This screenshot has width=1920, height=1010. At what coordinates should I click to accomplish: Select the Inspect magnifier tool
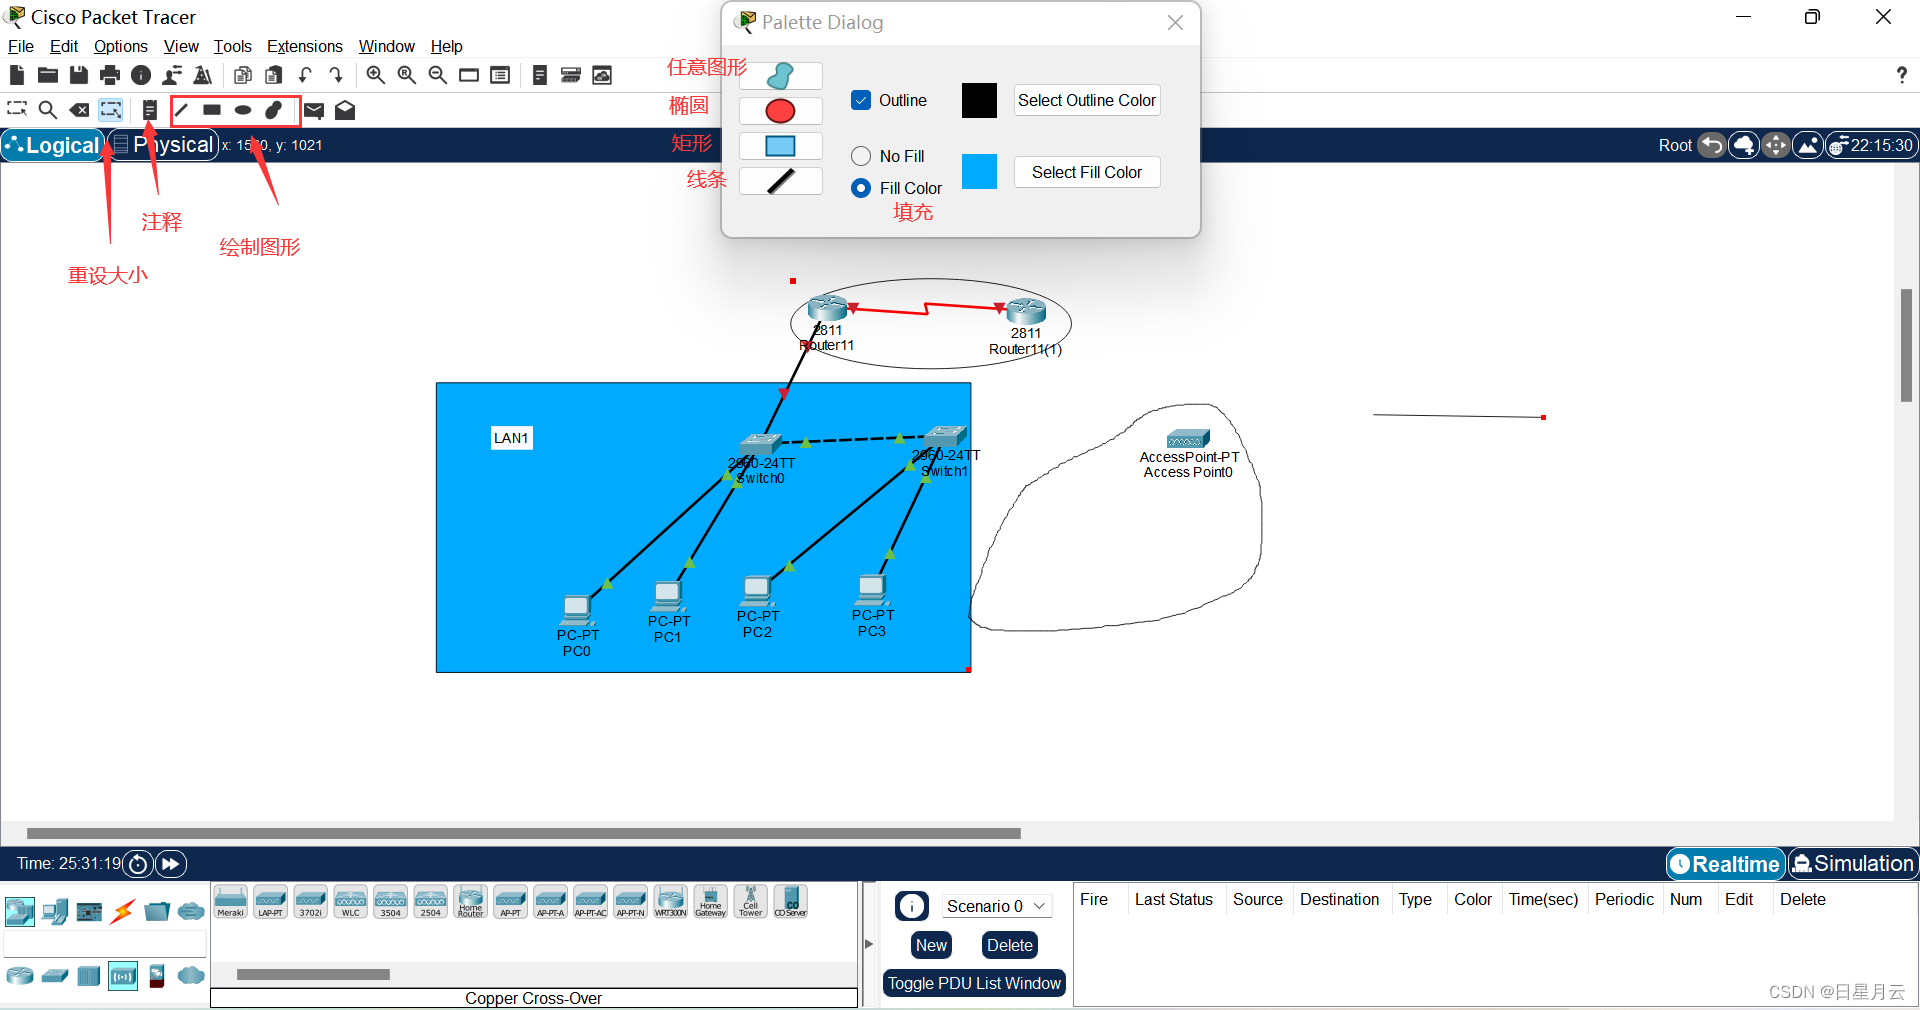click(x=47, y=110)
